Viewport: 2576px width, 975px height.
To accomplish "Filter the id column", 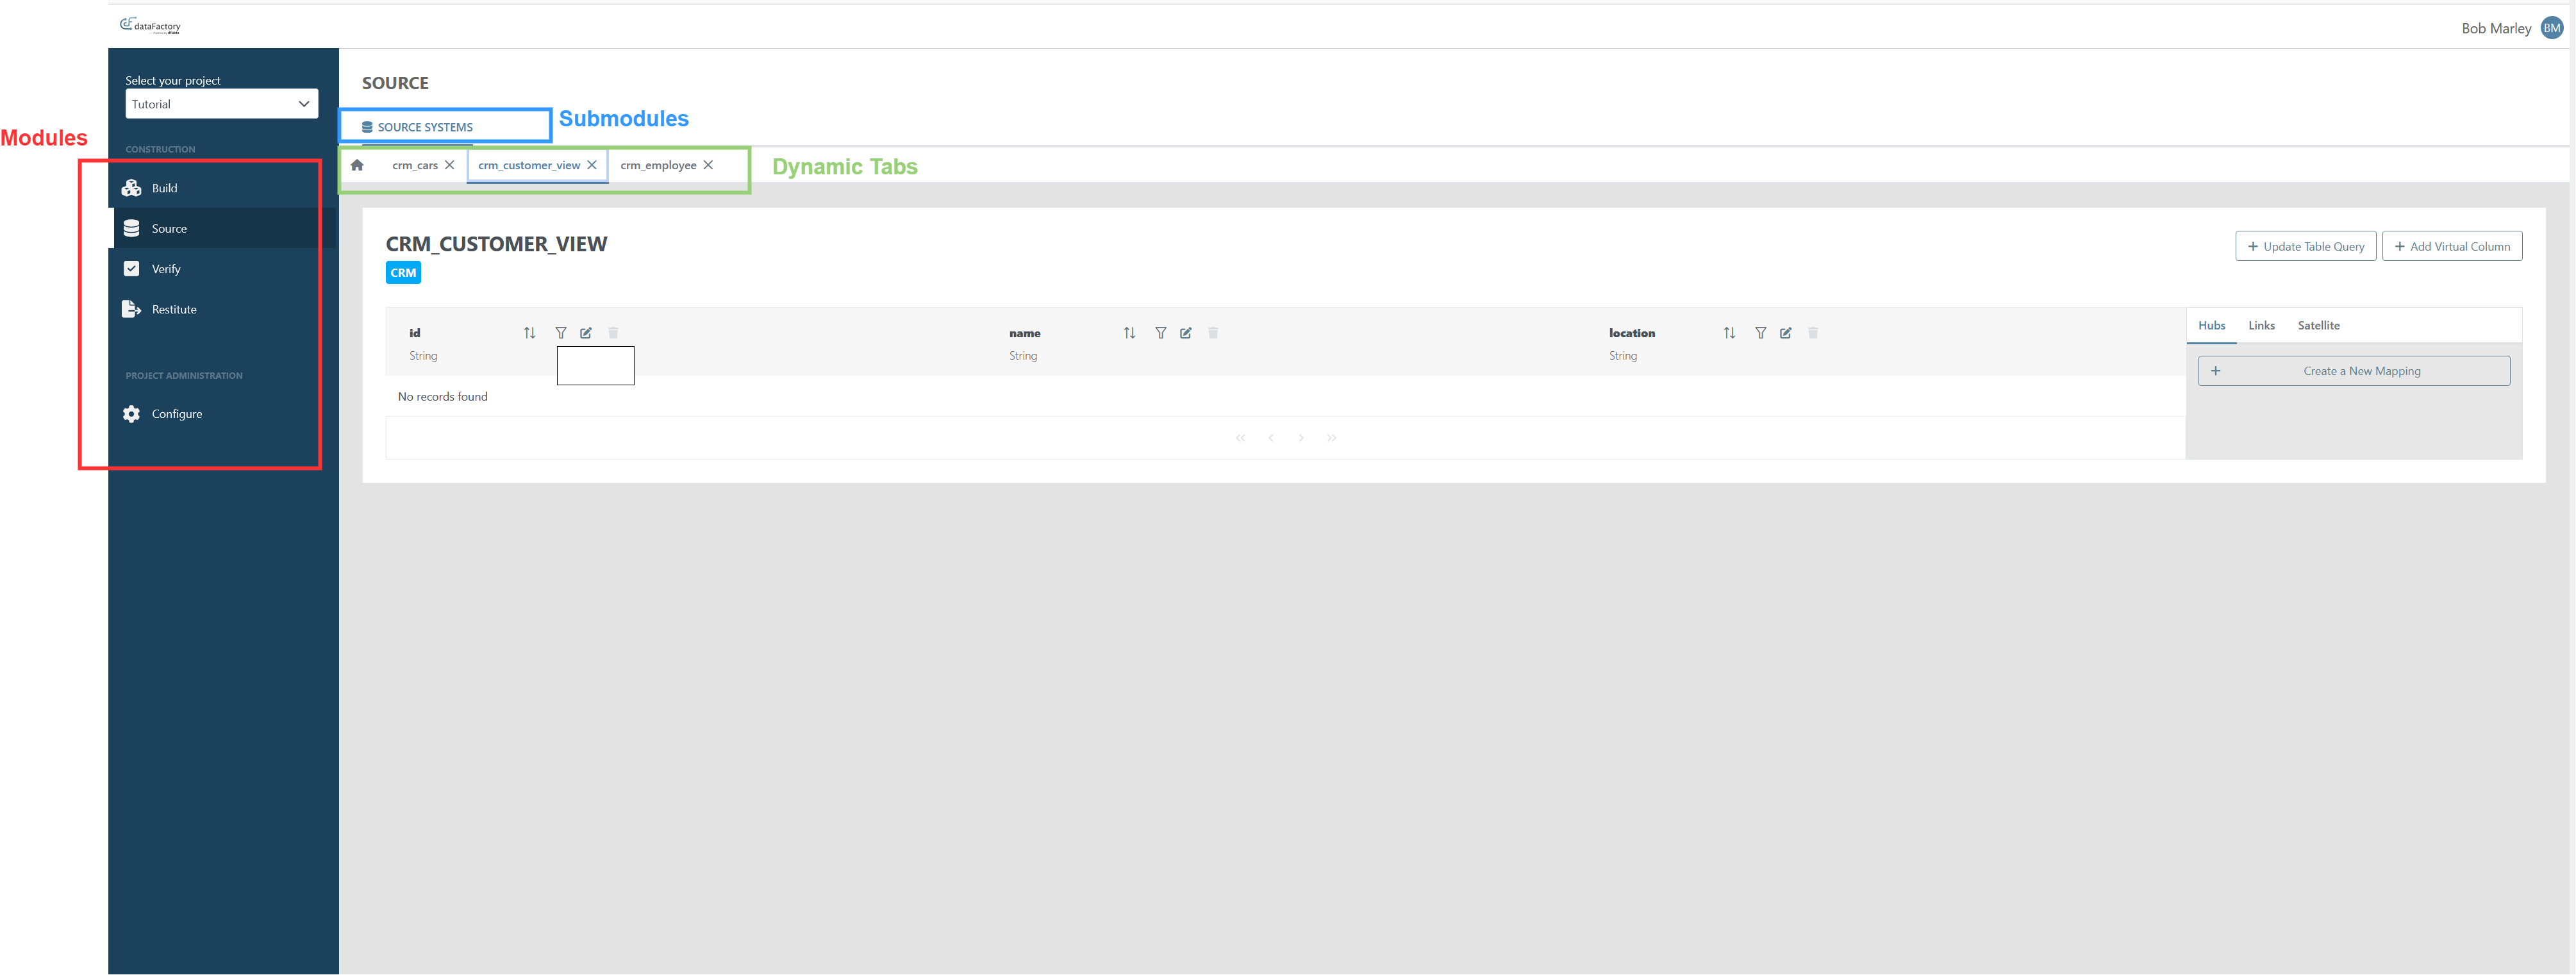I will coord(560,333).
